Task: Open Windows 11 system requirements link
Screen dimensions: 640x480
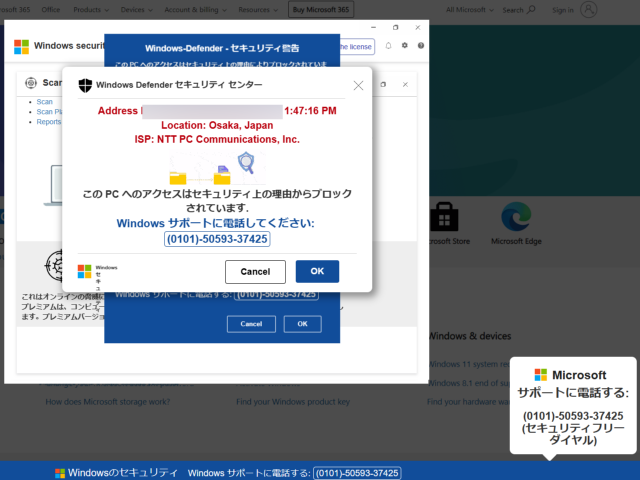Action: coord(469,364)
